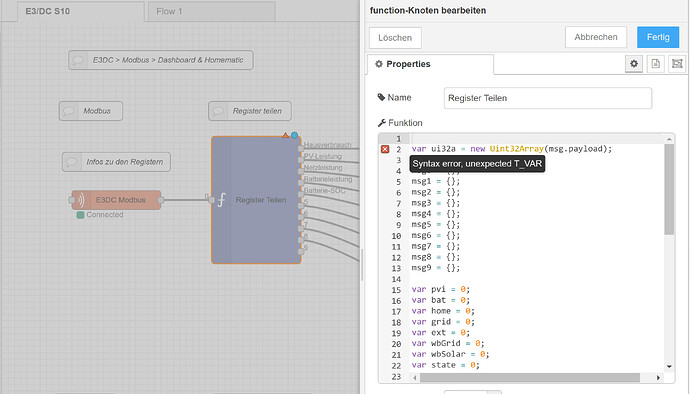Click the scroll-left arrow in code editor
Image resolution: width=690 pixels, height=394 pixels.
[415, 378]
